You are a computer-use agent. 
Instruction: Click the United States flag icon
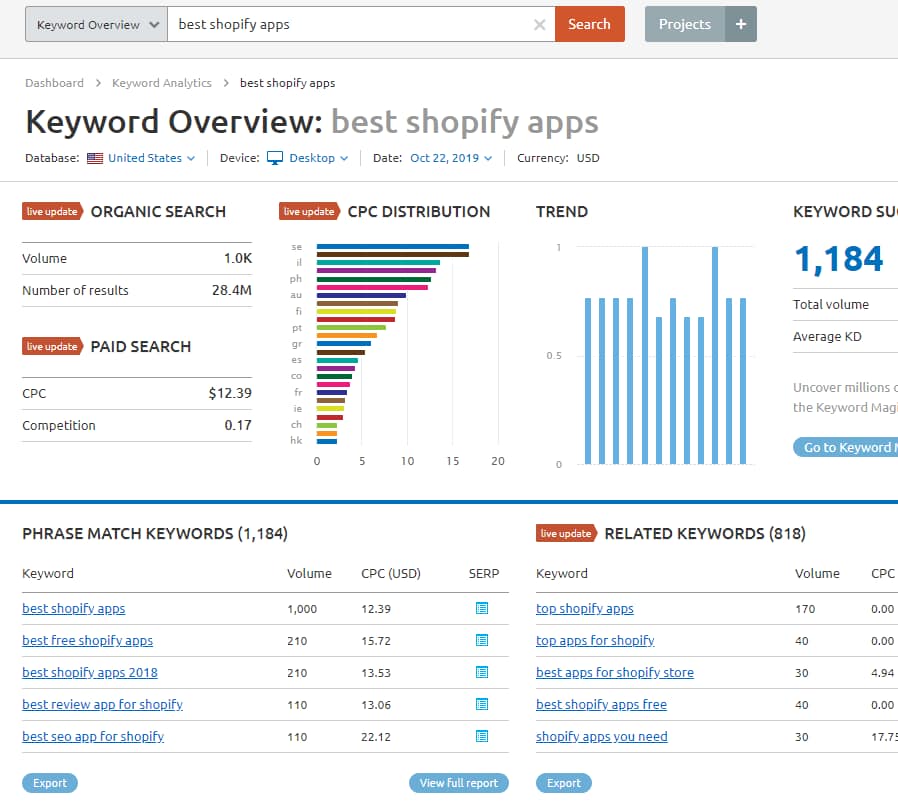tap(94, 158)
